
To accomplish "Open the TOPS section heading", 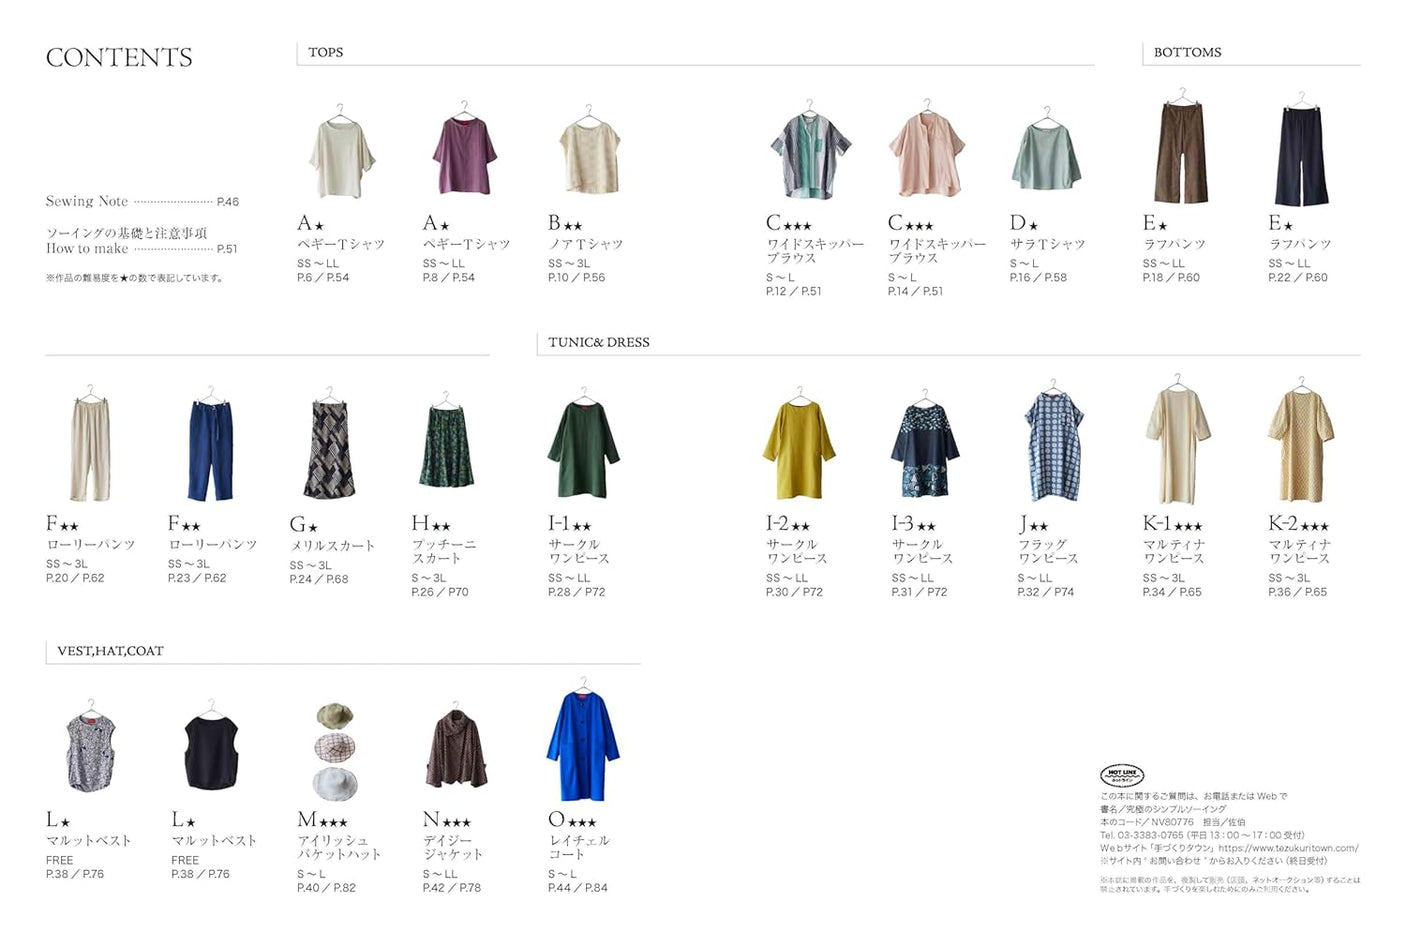I will [325, 52].
